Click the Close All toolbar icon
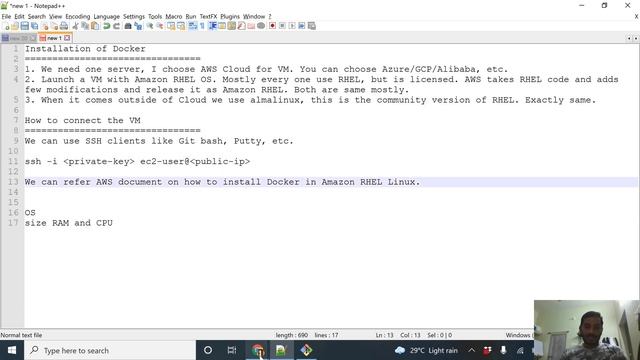Image resolution: width=640 pixels, height=360 pixels. pyautogui.click(x=54, y=26)
